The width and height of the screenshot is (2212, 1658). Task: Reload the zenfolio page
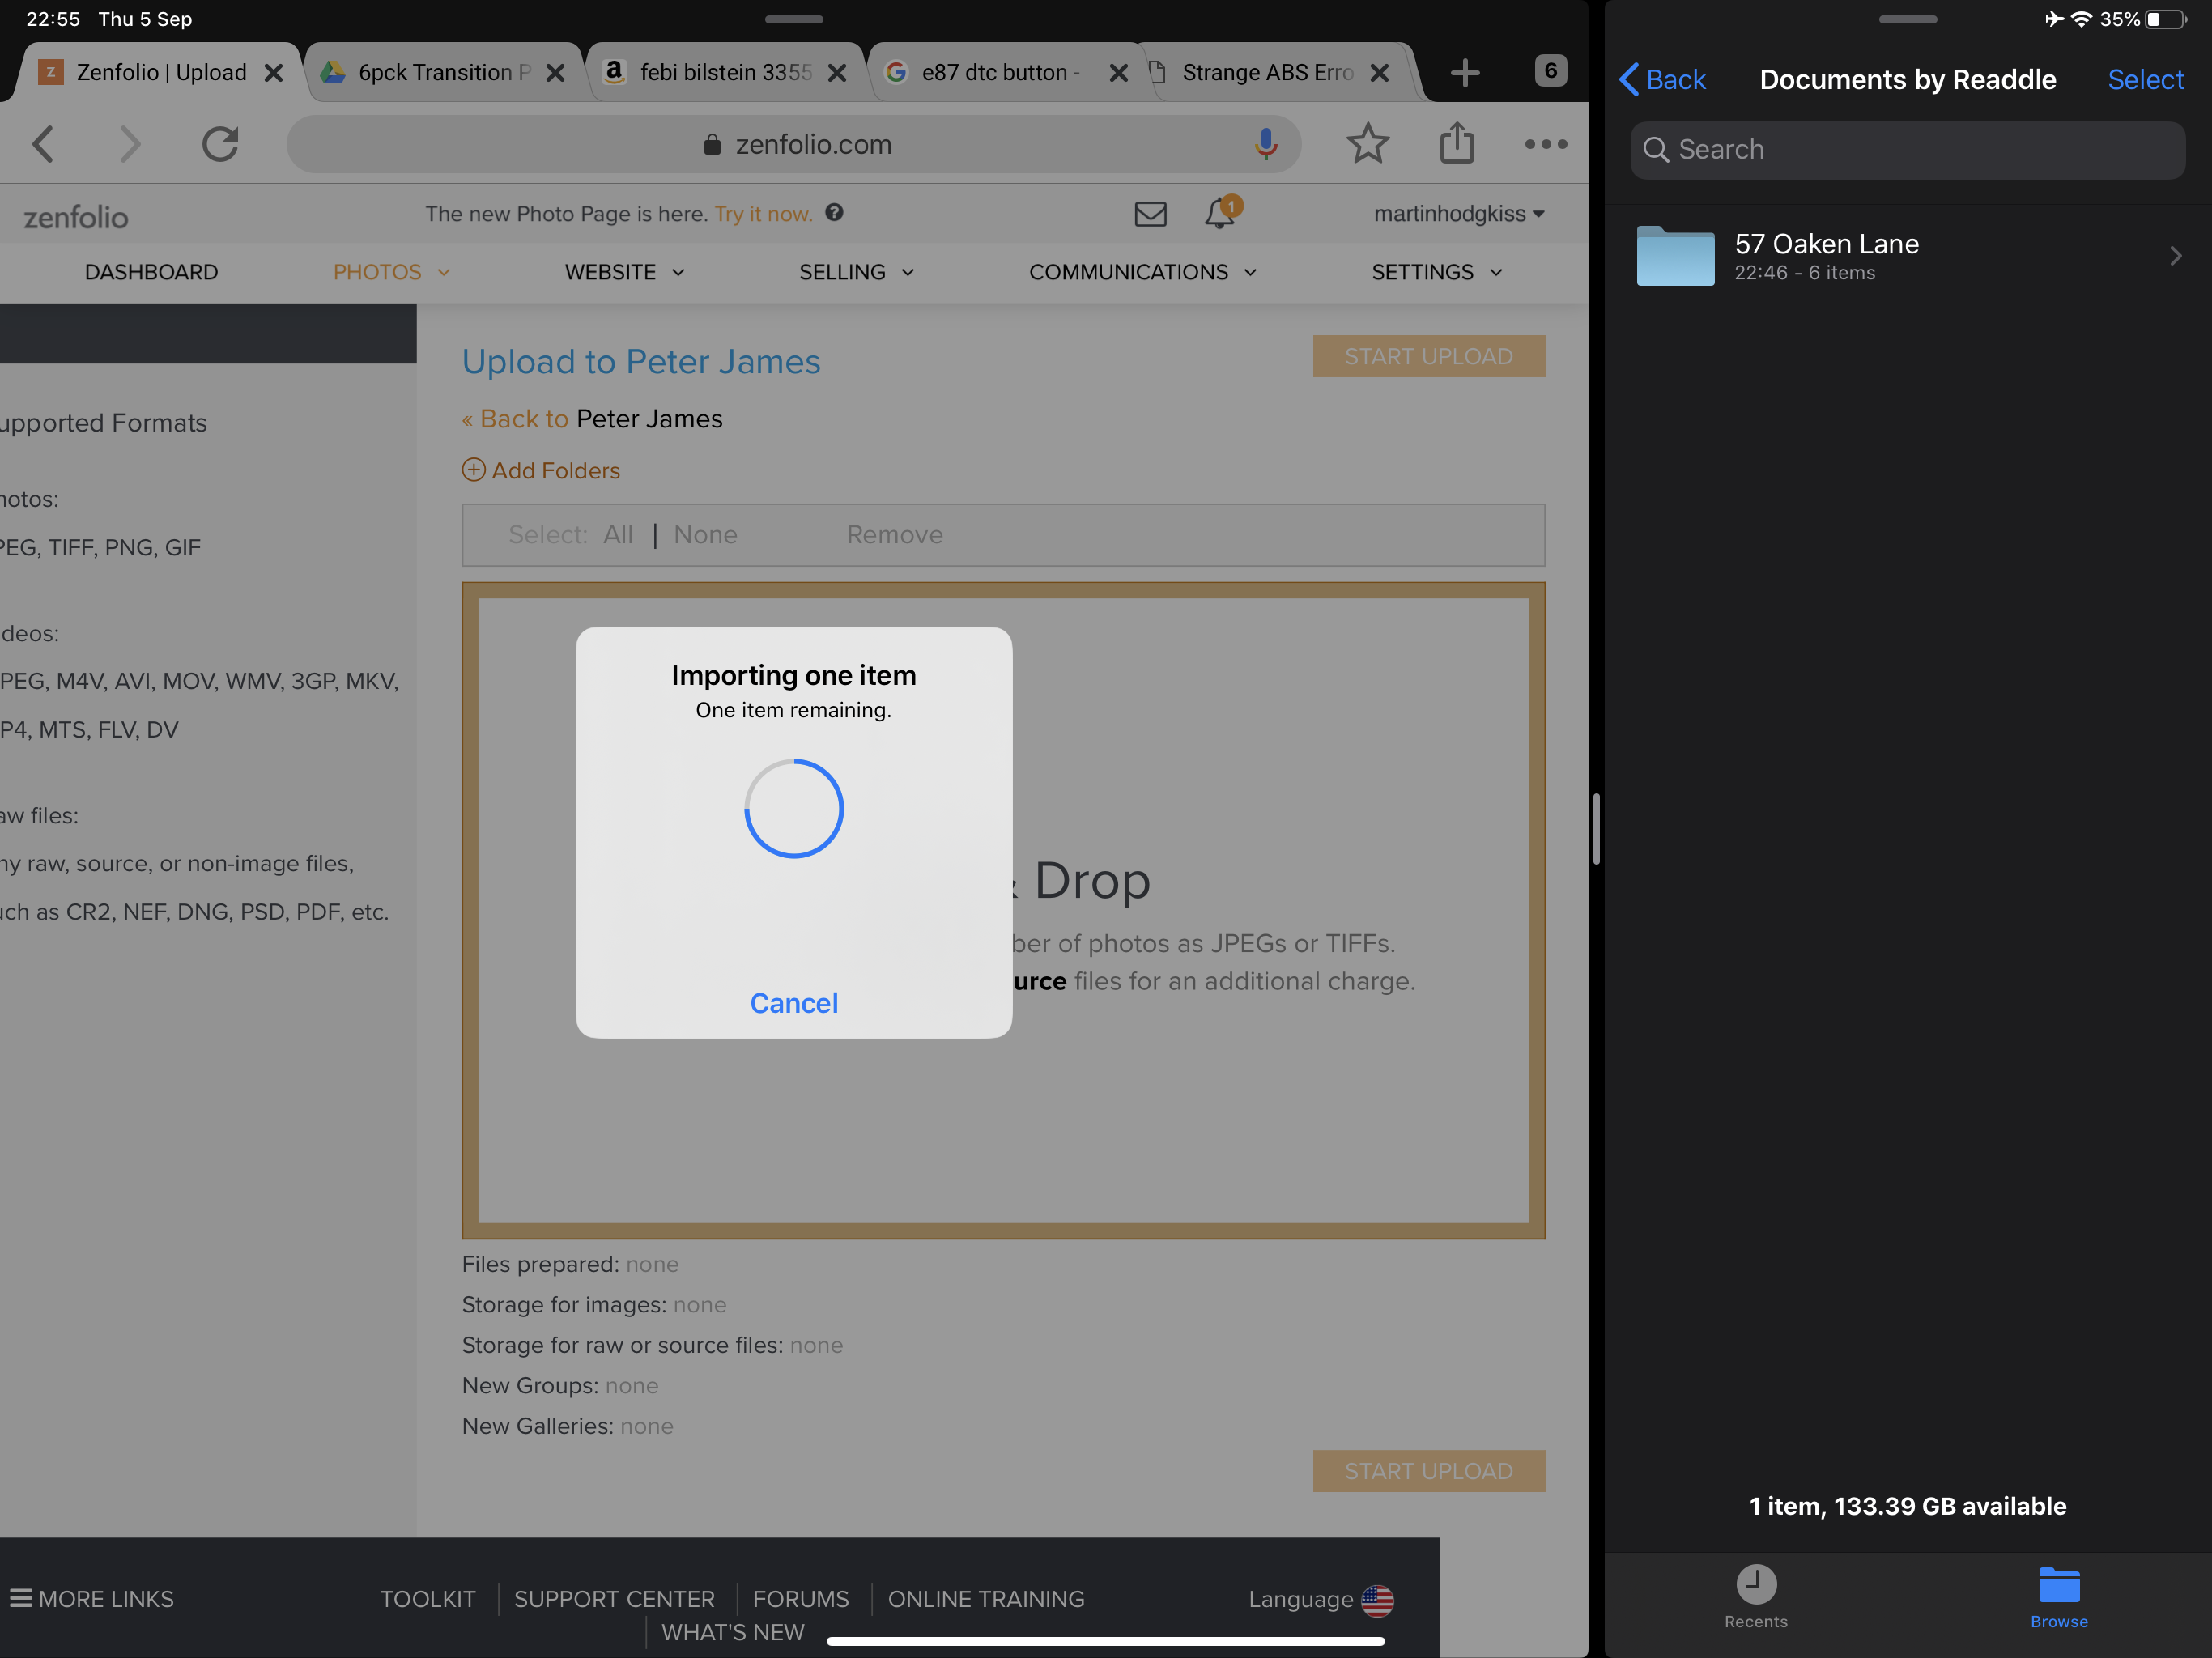tap(220, 144)
